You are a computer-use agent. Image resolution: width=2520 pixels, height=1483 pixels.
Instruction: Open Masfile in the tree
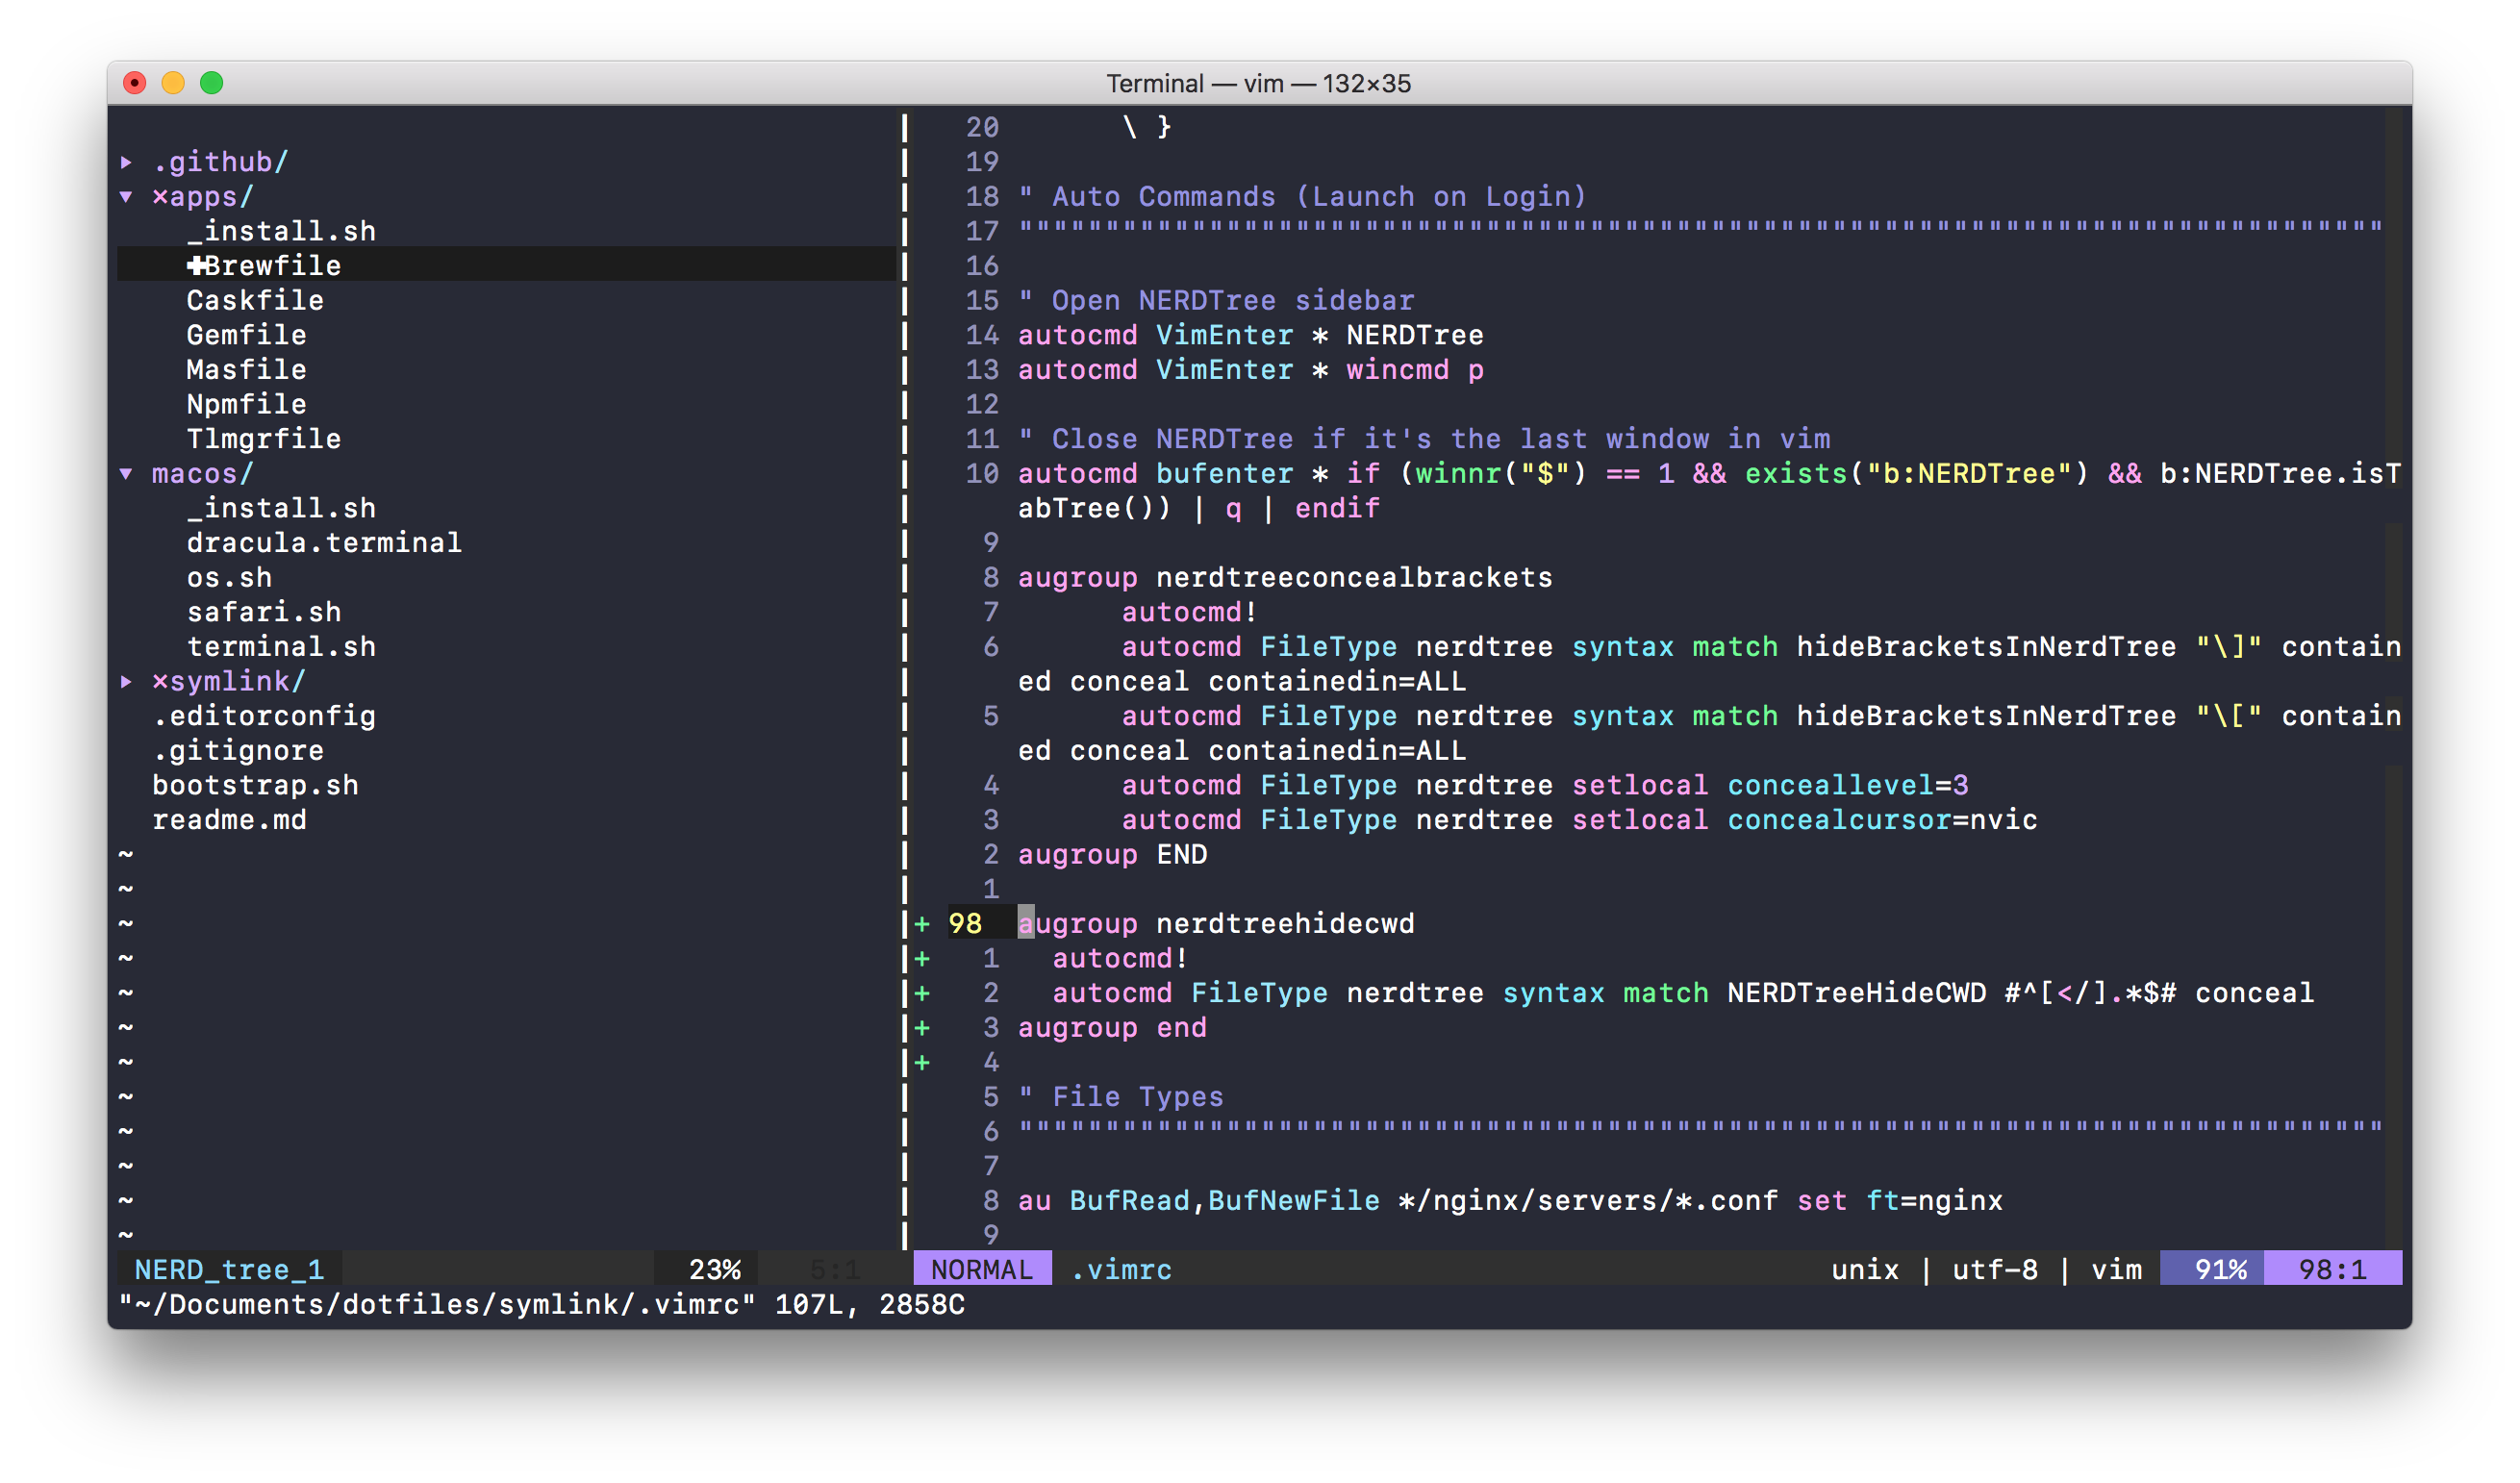coord(246,369)
